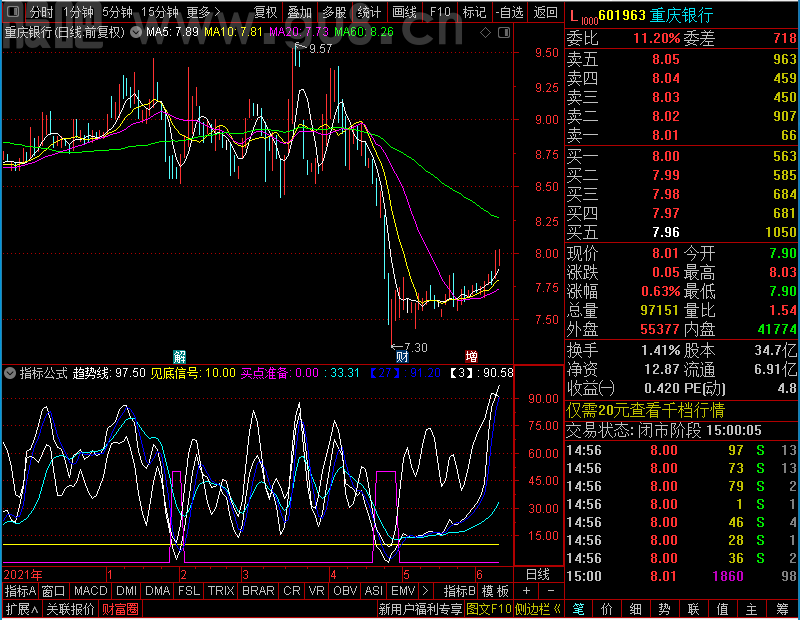
Task: Click the 叠加 overlay button
Action: (x=299, y=12)
